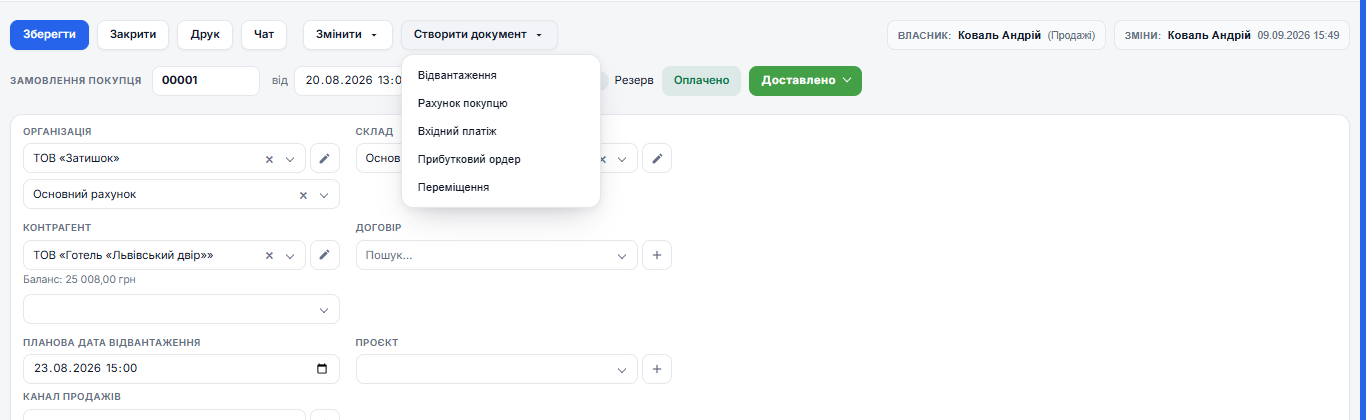The height and width of the screenshot is (420, 1366).
Task: Expand the ТОВ «Затишок» organization dropdown
Action: pos(291,159)
